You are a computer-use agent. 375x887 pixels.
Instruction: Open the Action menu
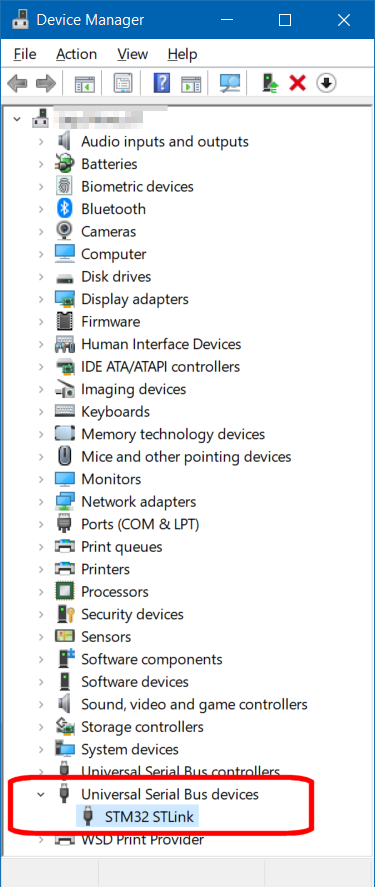pos(76,54)
